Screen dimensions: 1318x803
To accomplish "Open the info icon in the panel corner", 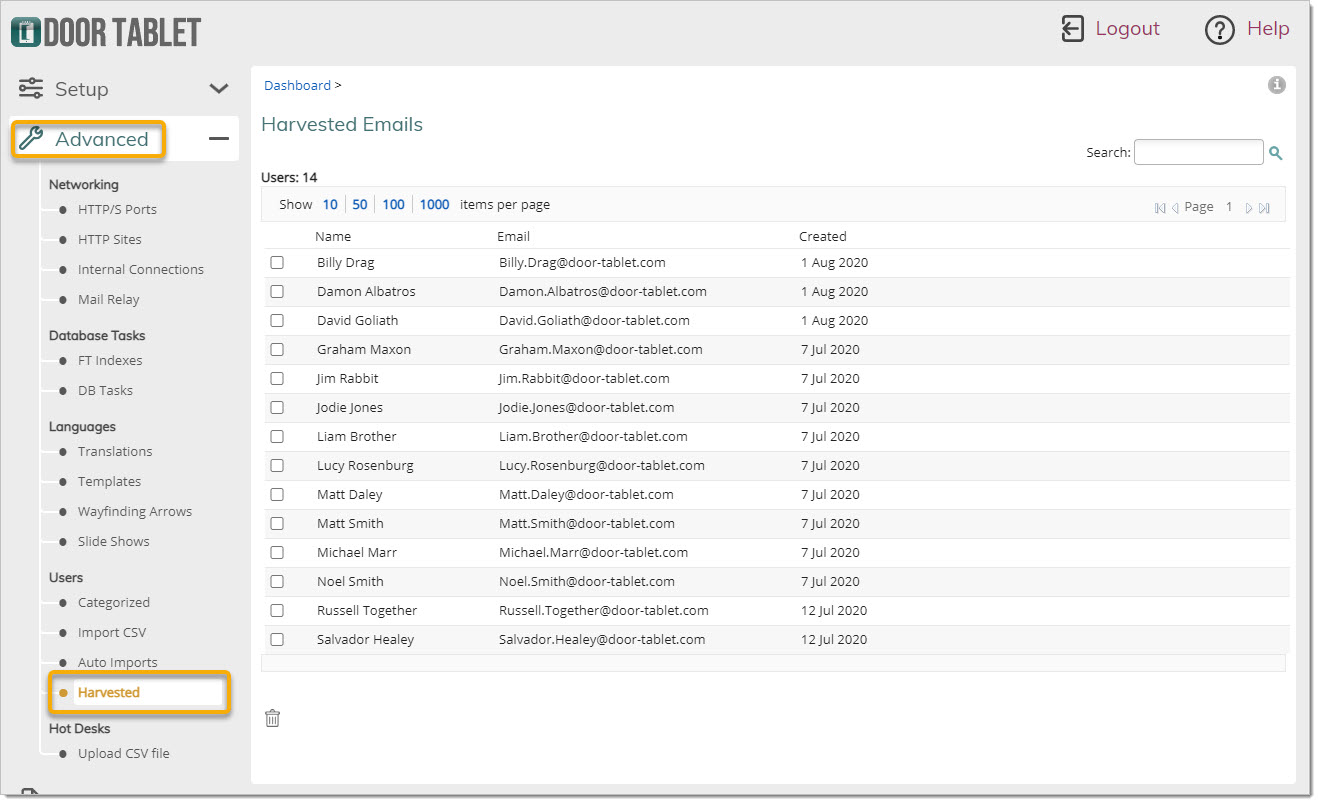I will pos(1276,85).
